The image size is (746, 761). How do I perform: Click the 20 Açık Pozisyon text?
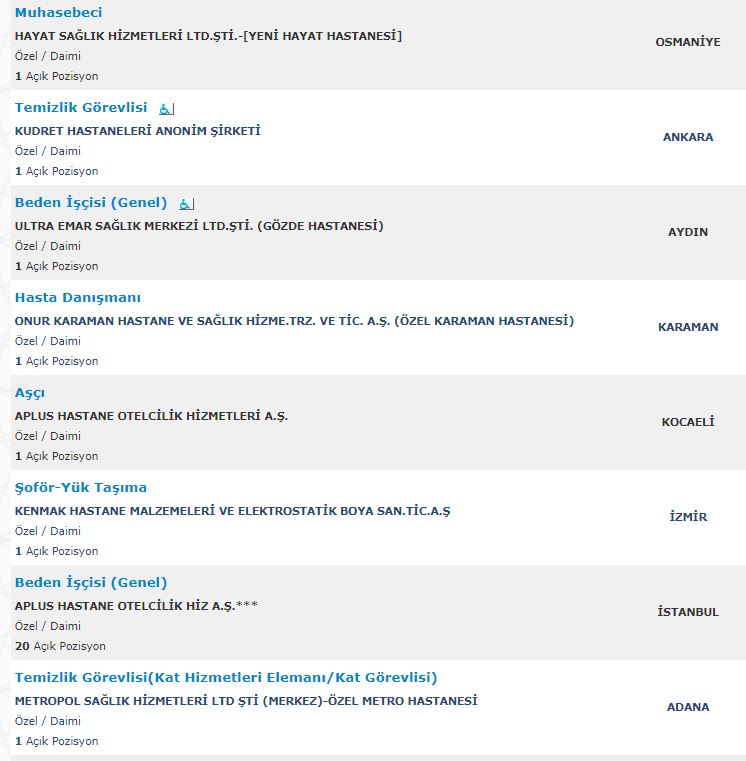coord(60,646)
